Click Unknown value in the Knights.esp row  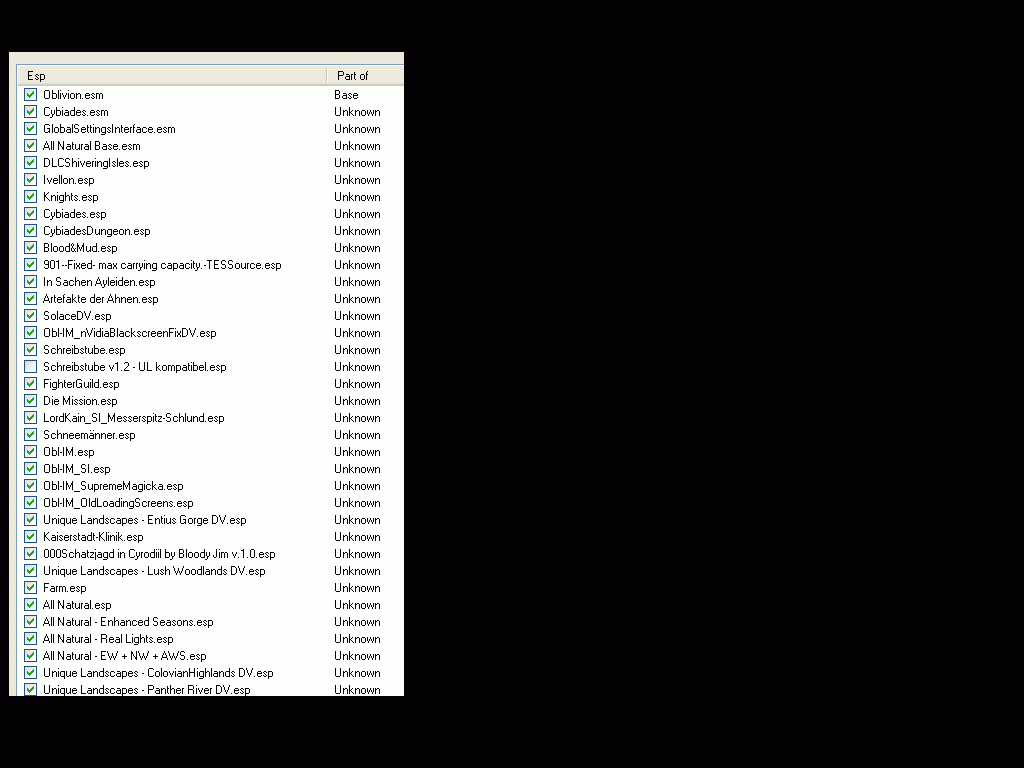click(x=357, y=197)
